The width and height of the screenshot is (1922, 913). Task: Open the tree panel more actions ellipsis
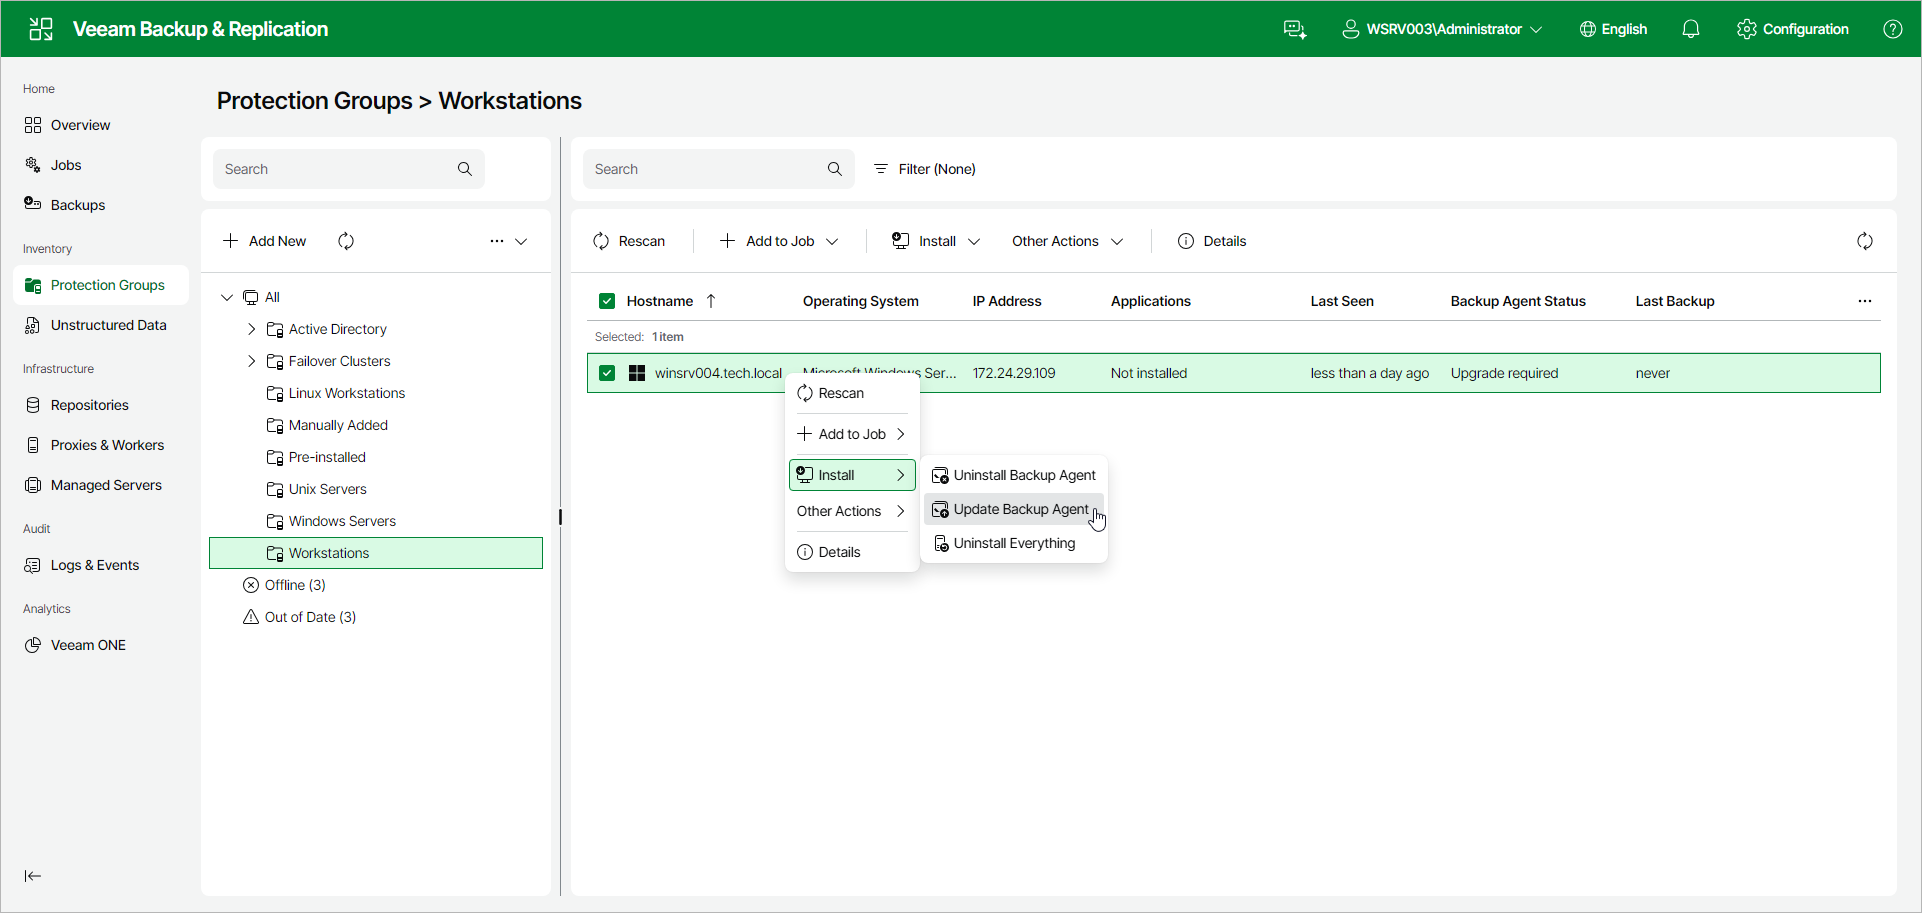(497, 241)
